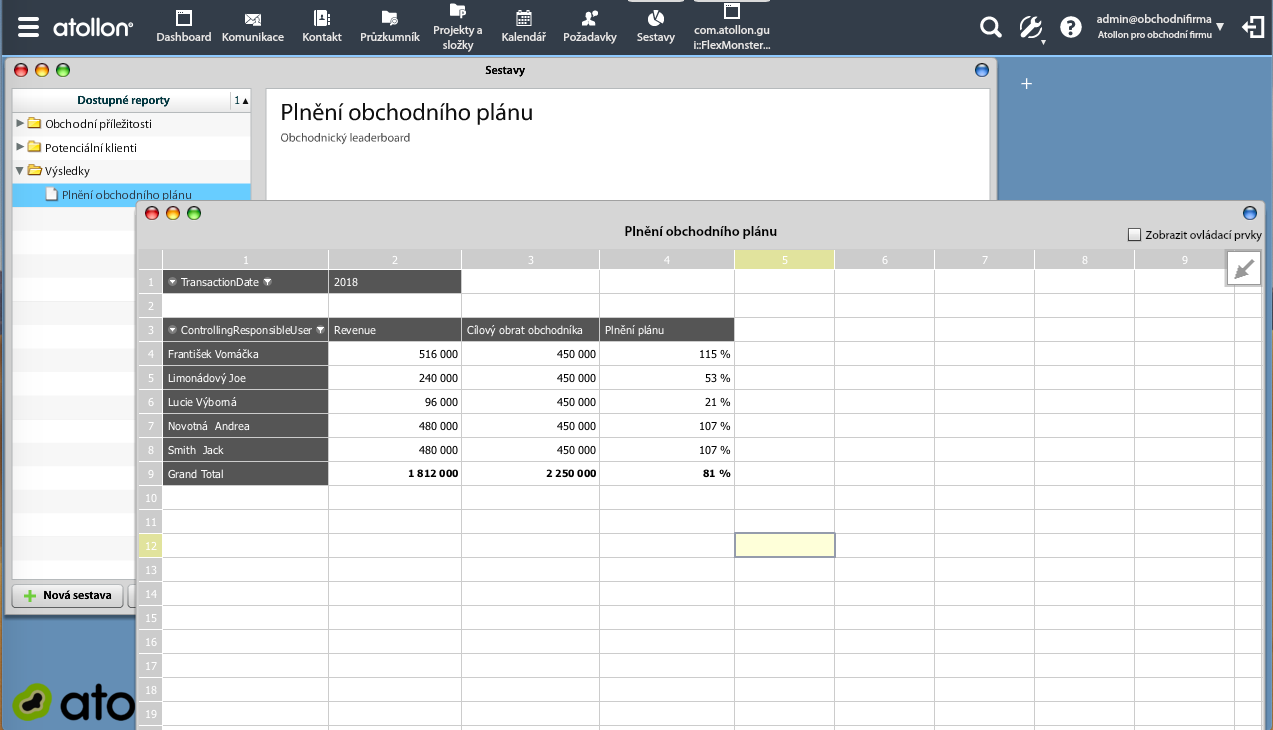Open the Kalendář module
This screenshot has height=730, width=1273.
click(x=523, y=27)
